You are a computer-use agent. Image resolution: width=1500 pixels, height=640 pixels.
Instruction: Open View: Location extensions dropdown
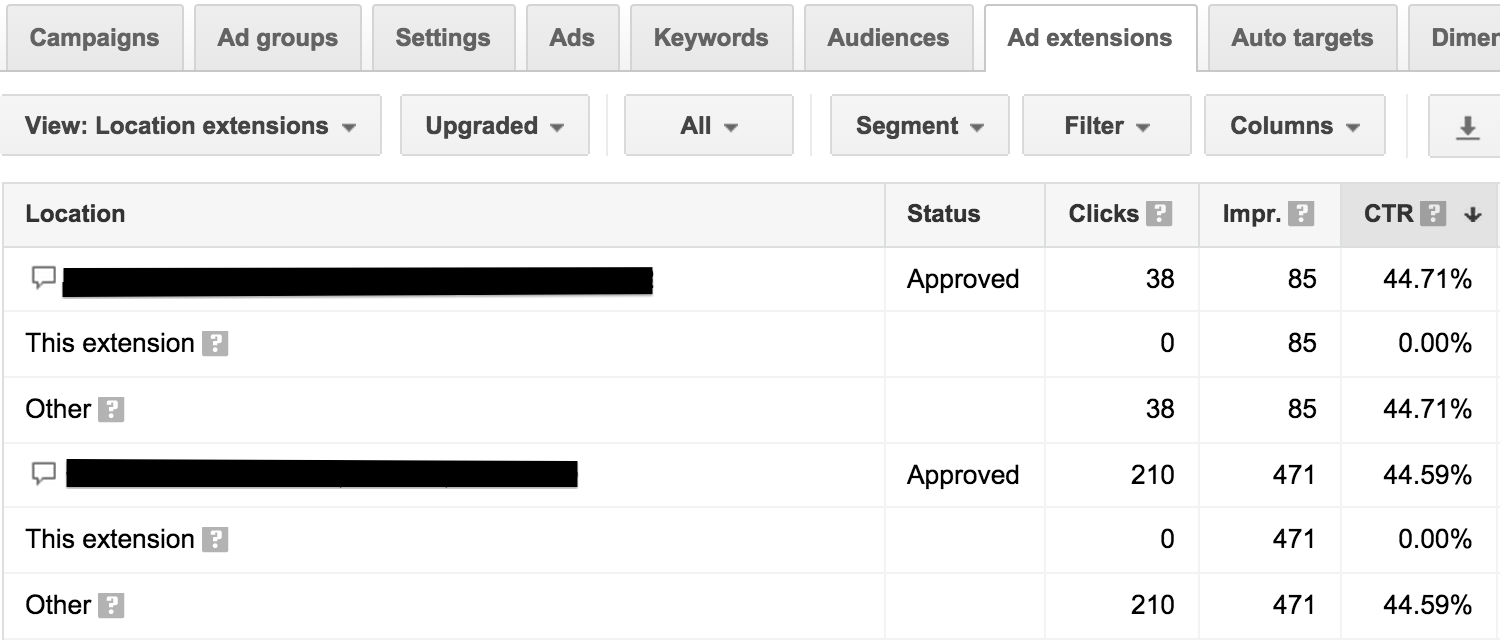pyautogui.click(x=191, y=126)
